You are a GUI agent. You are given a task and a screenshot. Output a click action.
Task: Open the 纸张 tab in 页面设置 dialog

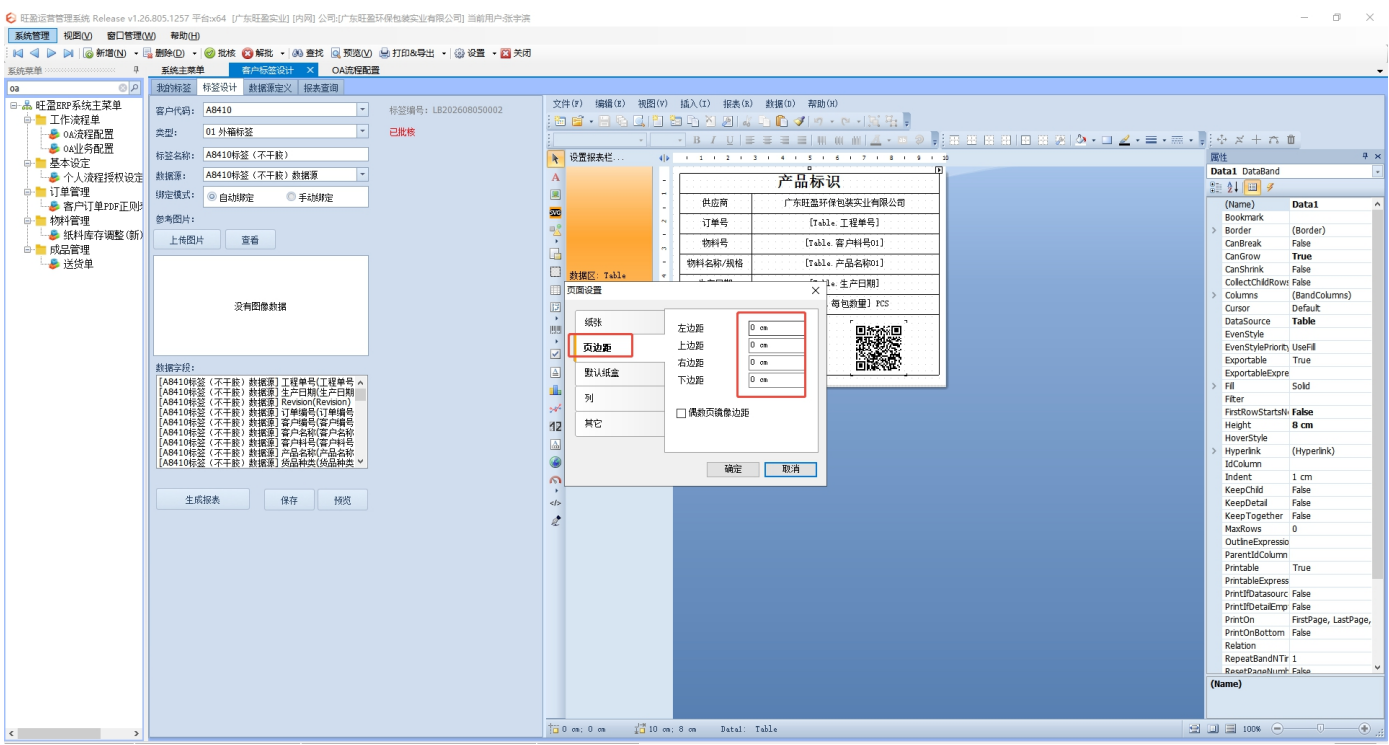619,322
